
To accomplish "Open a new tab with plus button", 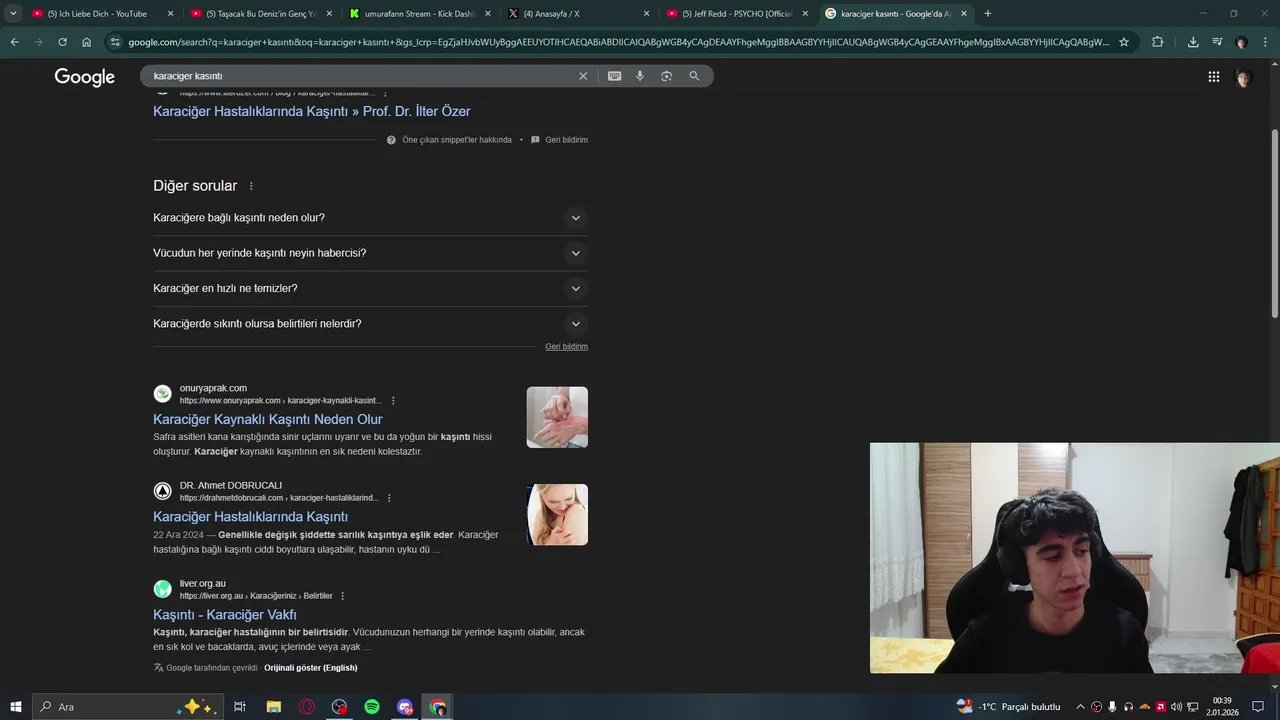I will tap(987, 13).
